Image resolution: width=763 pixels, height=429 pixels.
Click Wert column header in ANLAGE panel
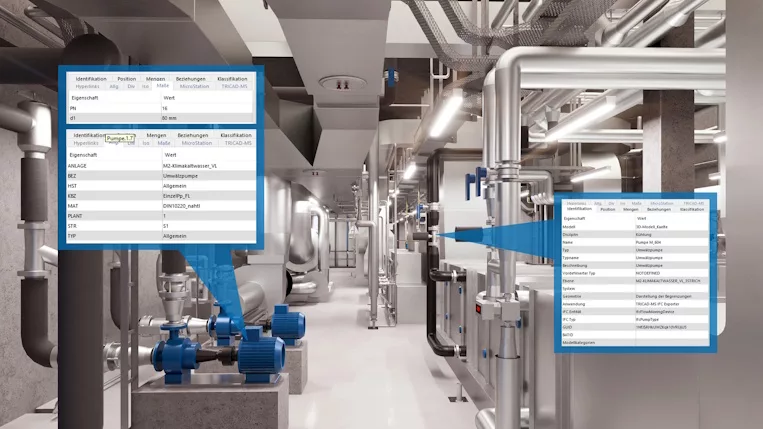[170, 155]
